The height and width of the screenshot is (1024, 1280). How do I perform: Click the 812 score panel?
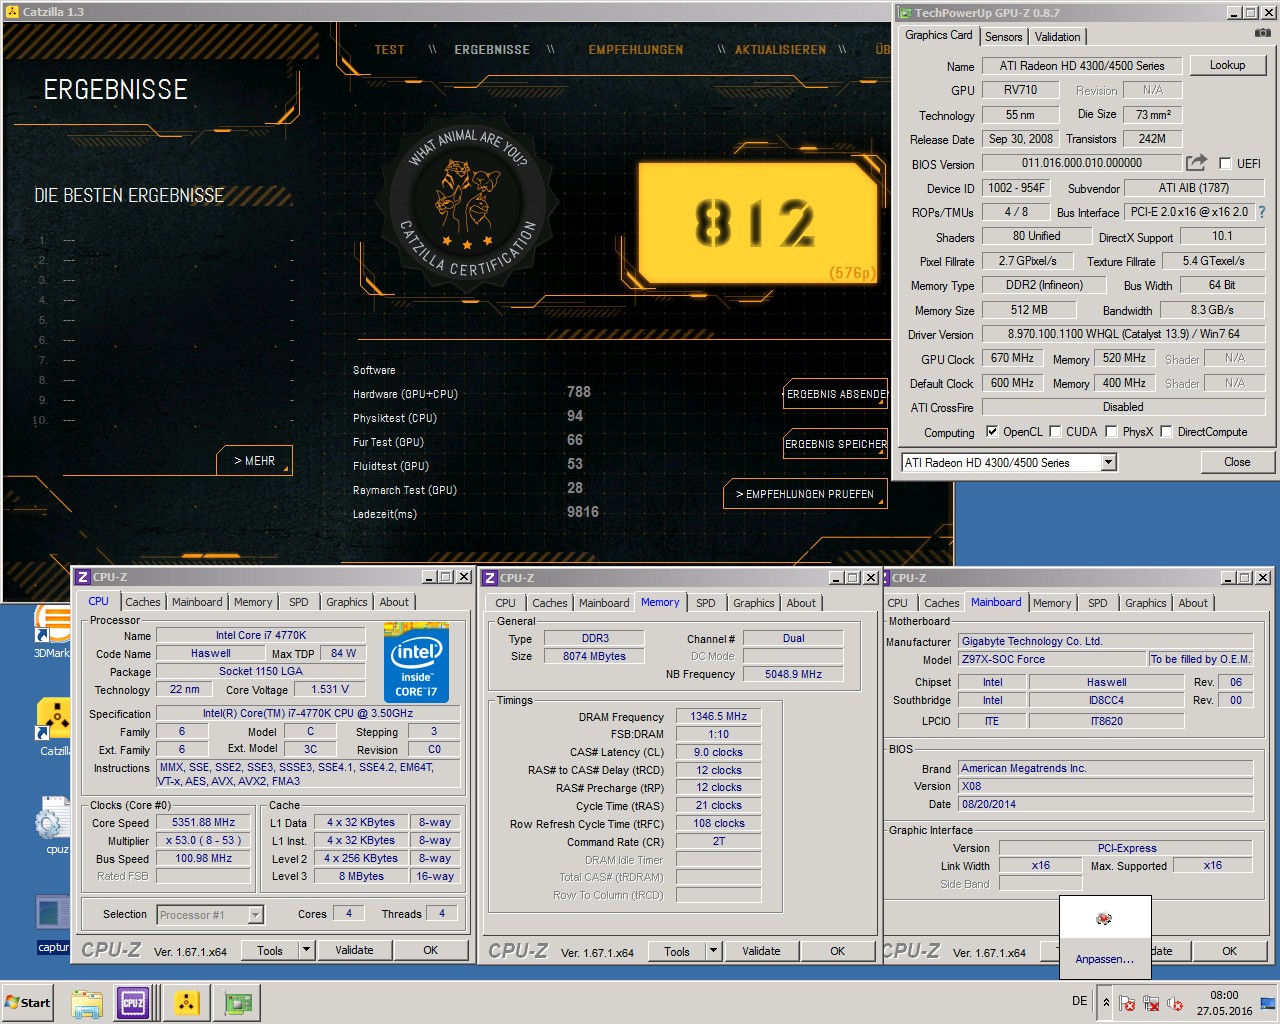[x=757, y=223]
